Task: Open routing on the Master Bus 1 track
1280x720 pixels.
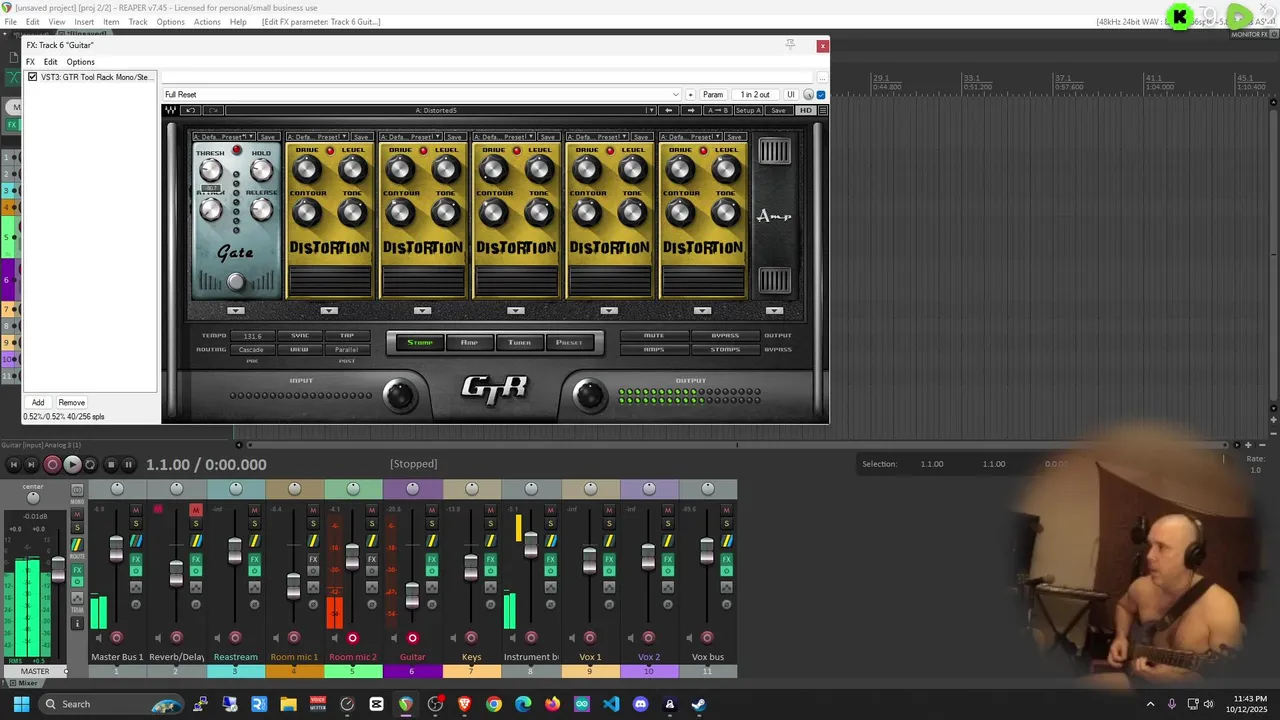Action: (136, 541)
